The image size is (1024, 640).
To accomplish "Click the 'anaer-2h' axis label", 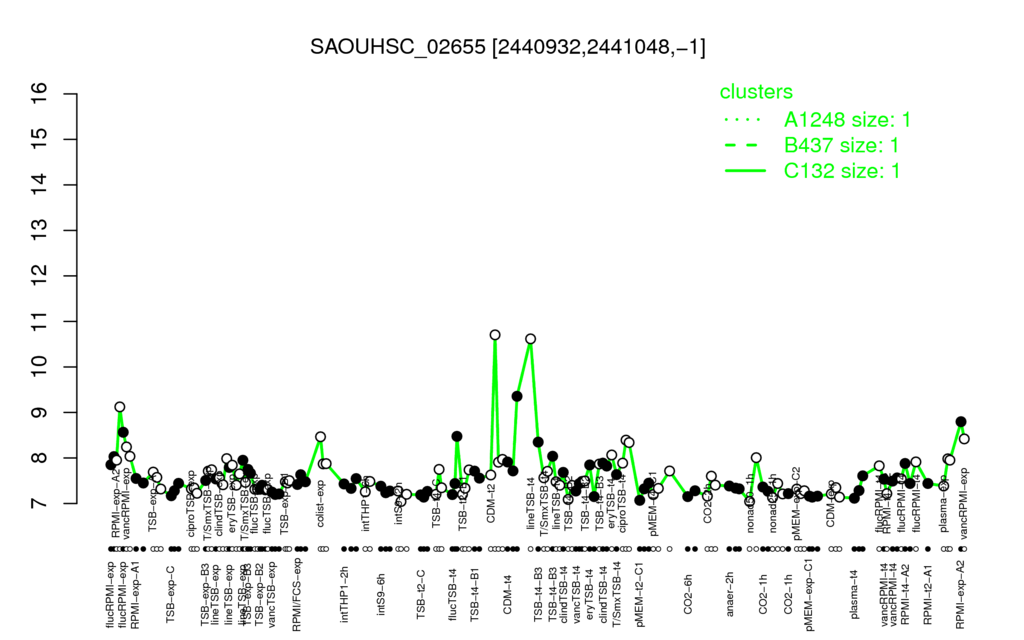I will click(x=730, y=594).
